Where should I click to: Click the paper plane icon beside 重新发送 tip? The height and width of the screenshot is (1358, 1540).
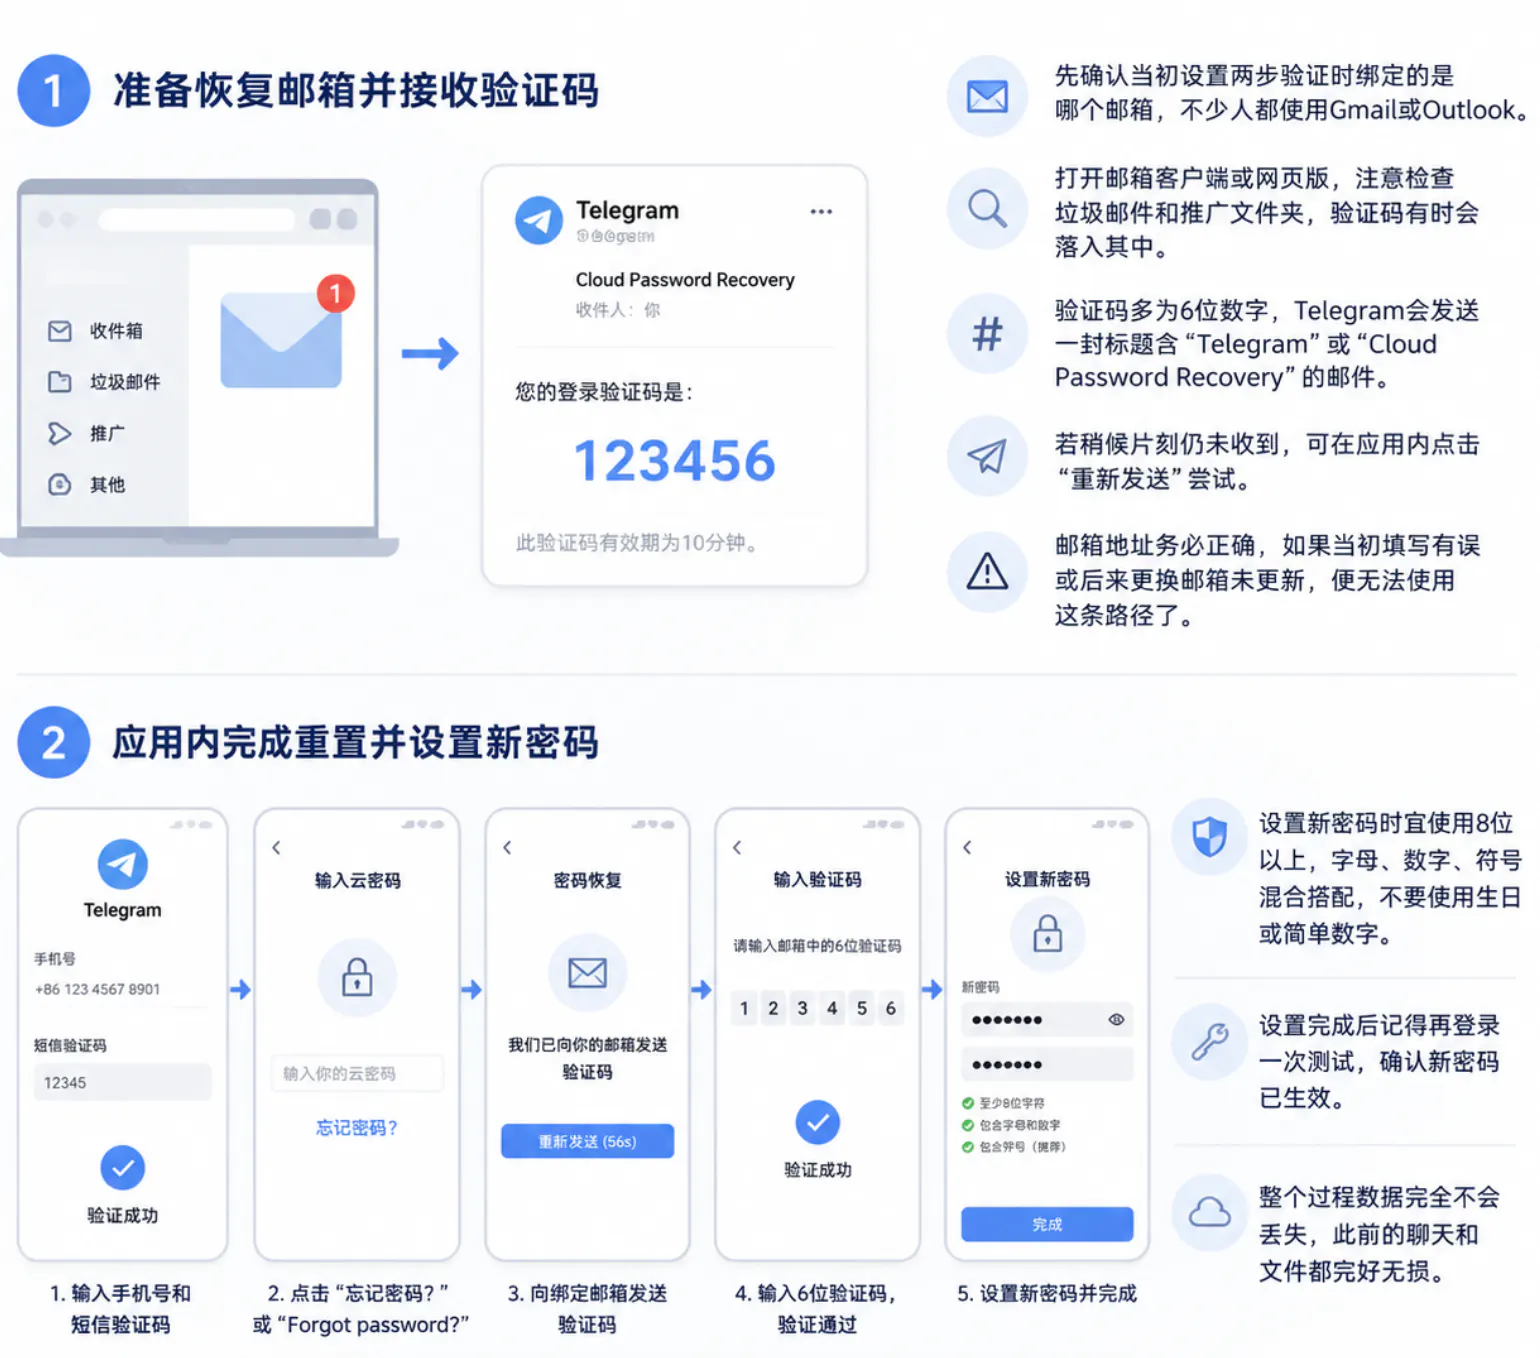pos(987,456)
